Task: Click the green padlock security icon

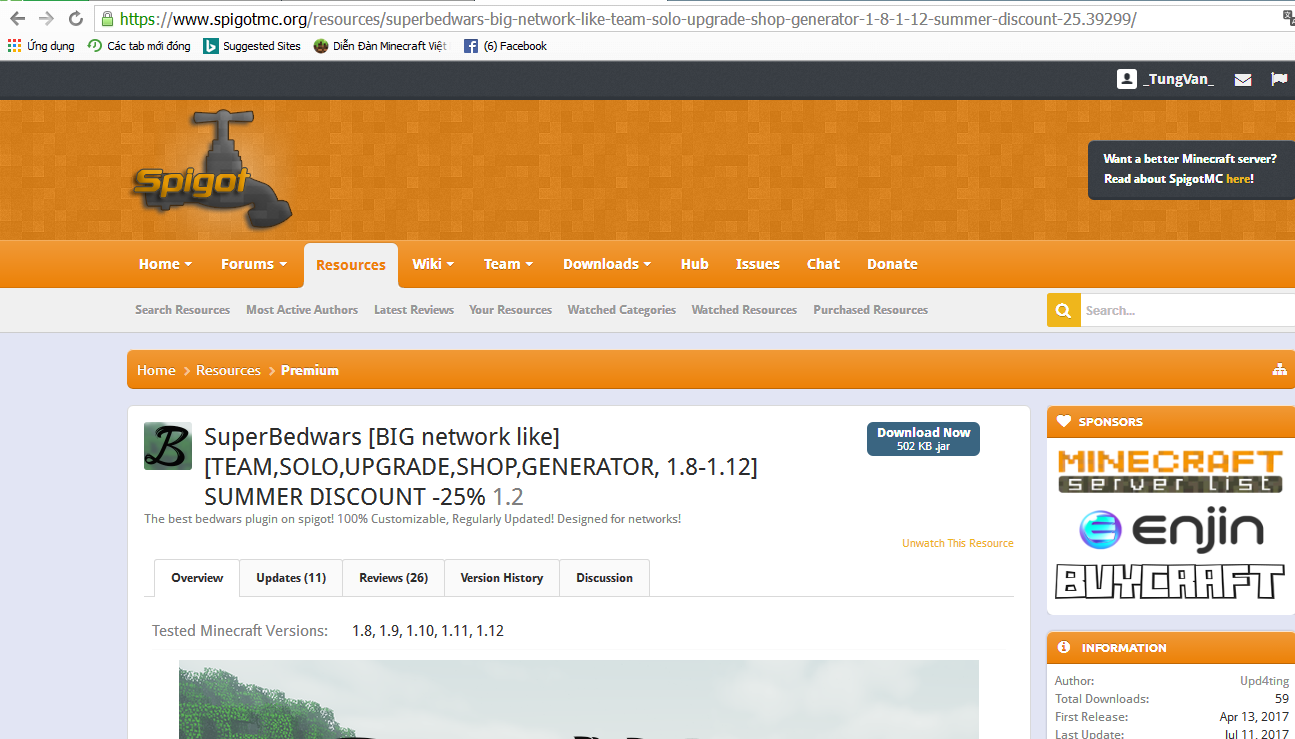Action: tap(107, 19)
